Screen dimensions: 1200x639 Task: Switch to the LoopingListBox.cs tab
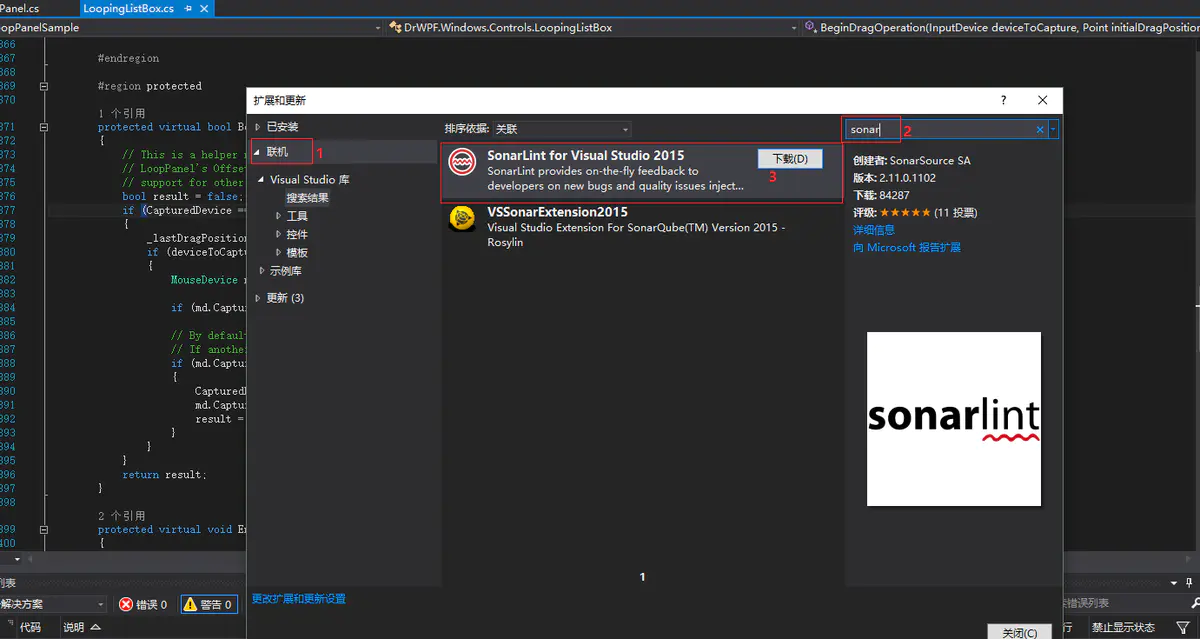click(128, 8)
